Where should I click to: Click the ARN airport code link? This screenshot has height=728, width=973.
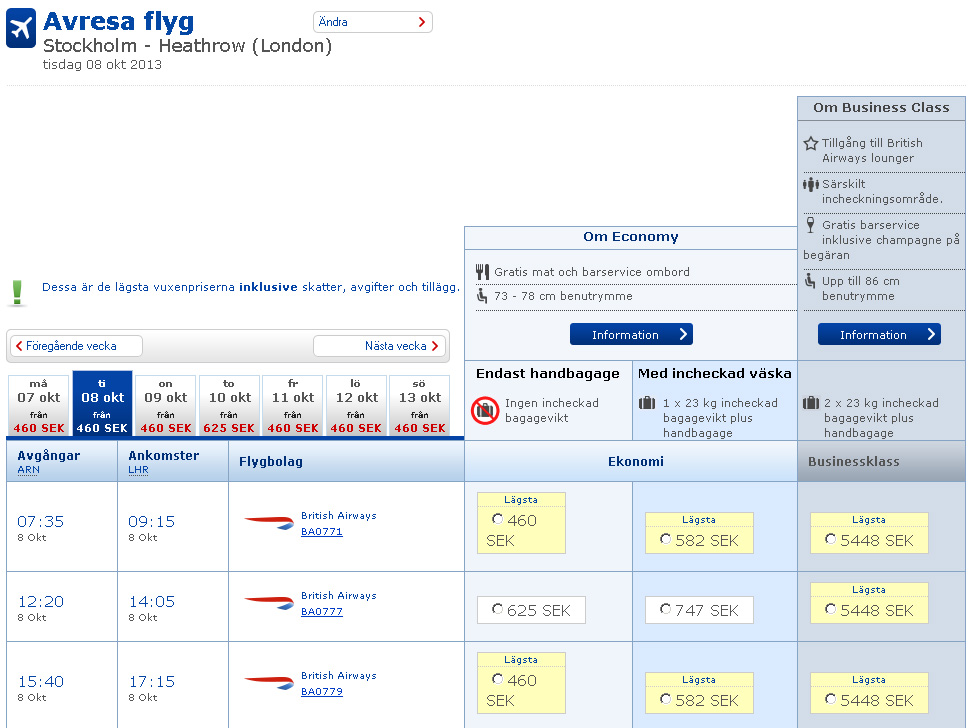click(x=26, y=469)
